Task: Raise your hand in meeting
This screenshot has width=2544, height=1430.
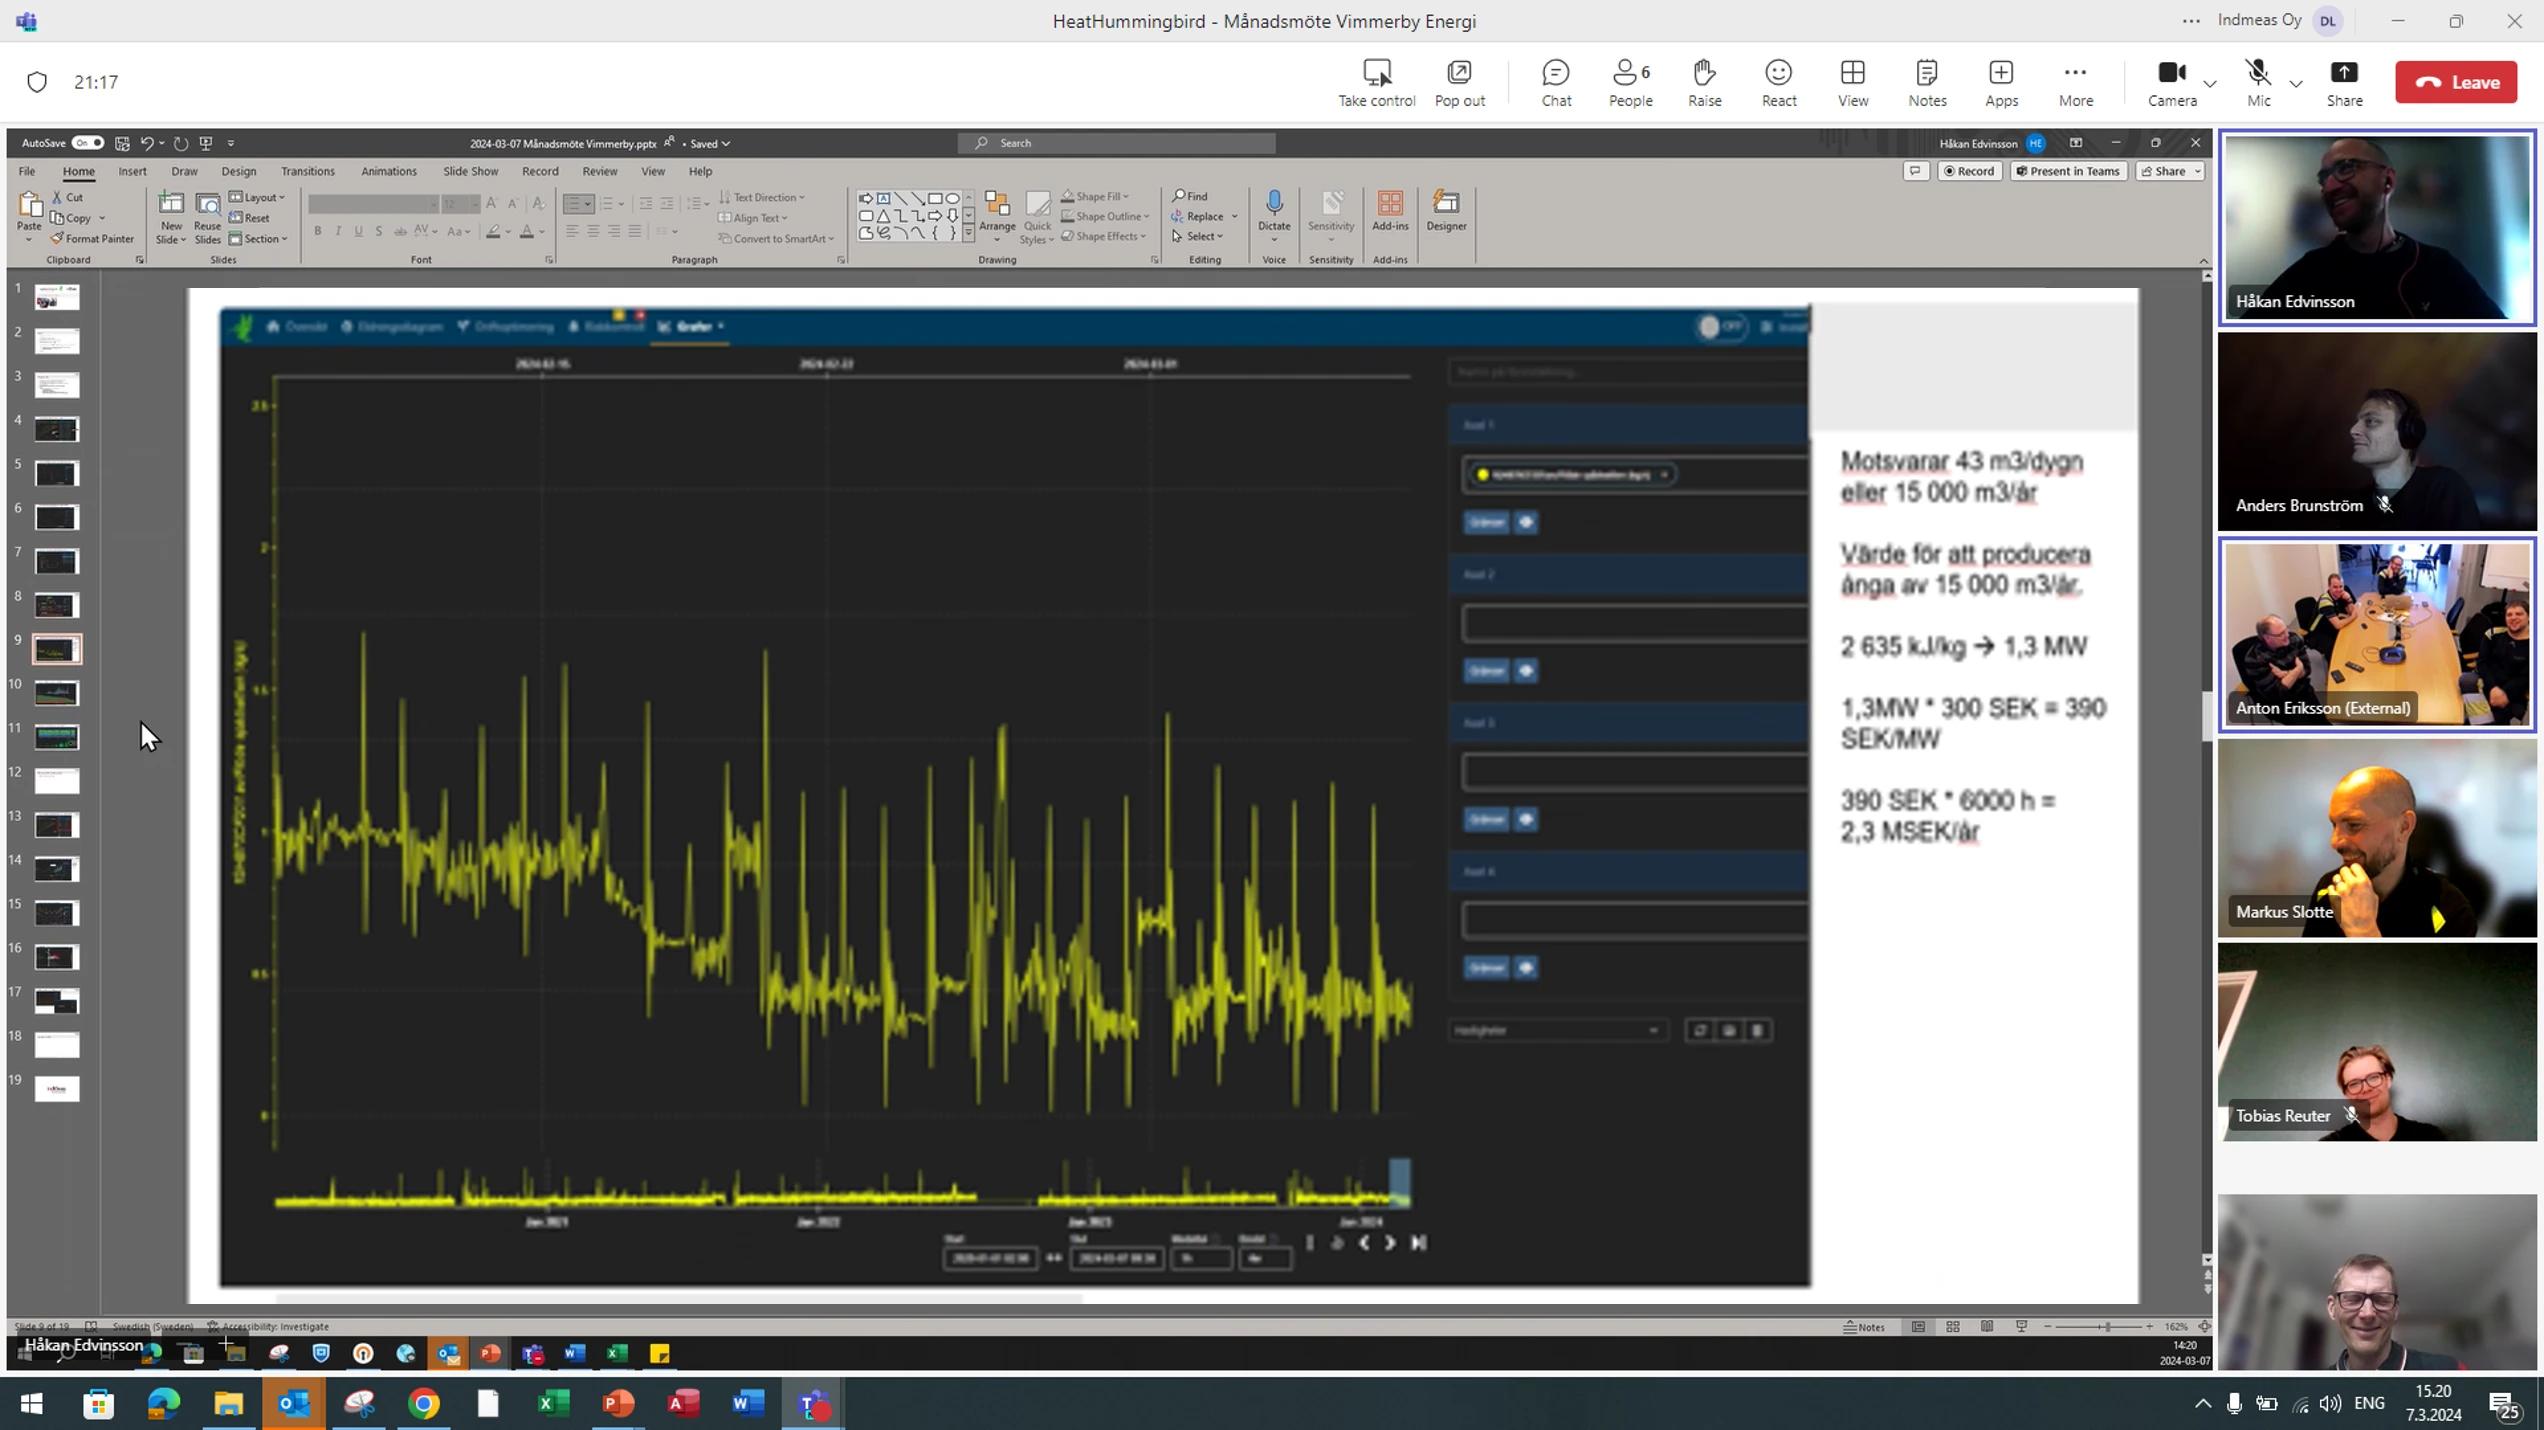Action: 1704,82
